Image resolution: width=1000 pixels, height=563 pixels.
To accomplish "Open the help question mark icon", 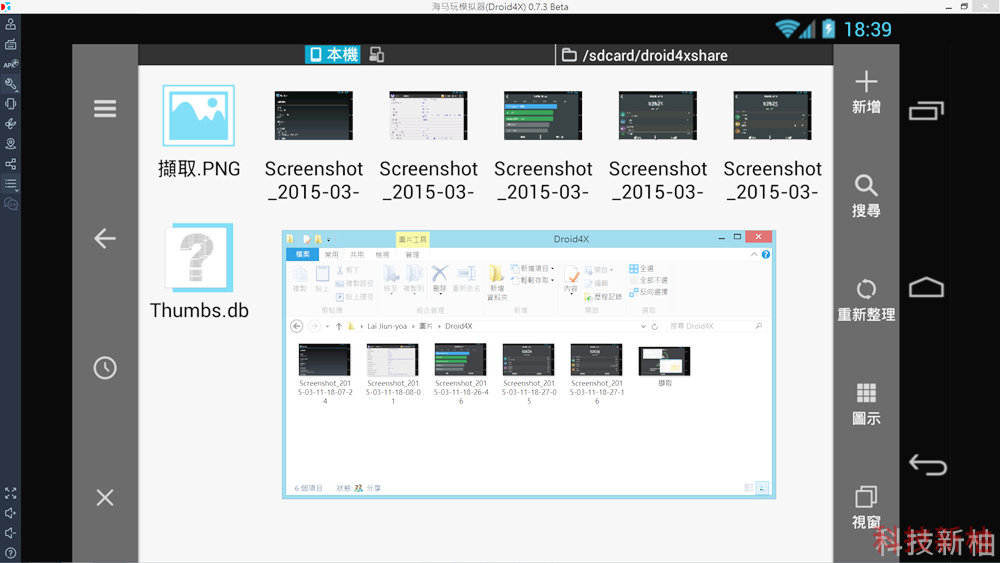I will point(11,553).
